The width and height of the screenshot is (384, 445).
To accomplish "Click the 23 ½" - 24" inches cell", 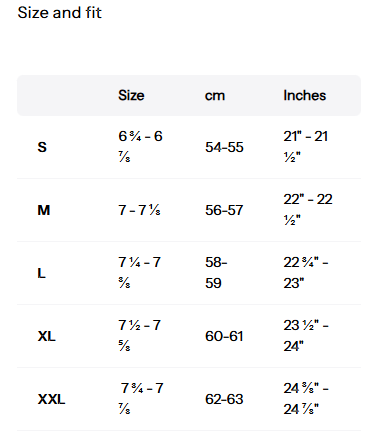I will pyautogui.click(x=306, y=335).
